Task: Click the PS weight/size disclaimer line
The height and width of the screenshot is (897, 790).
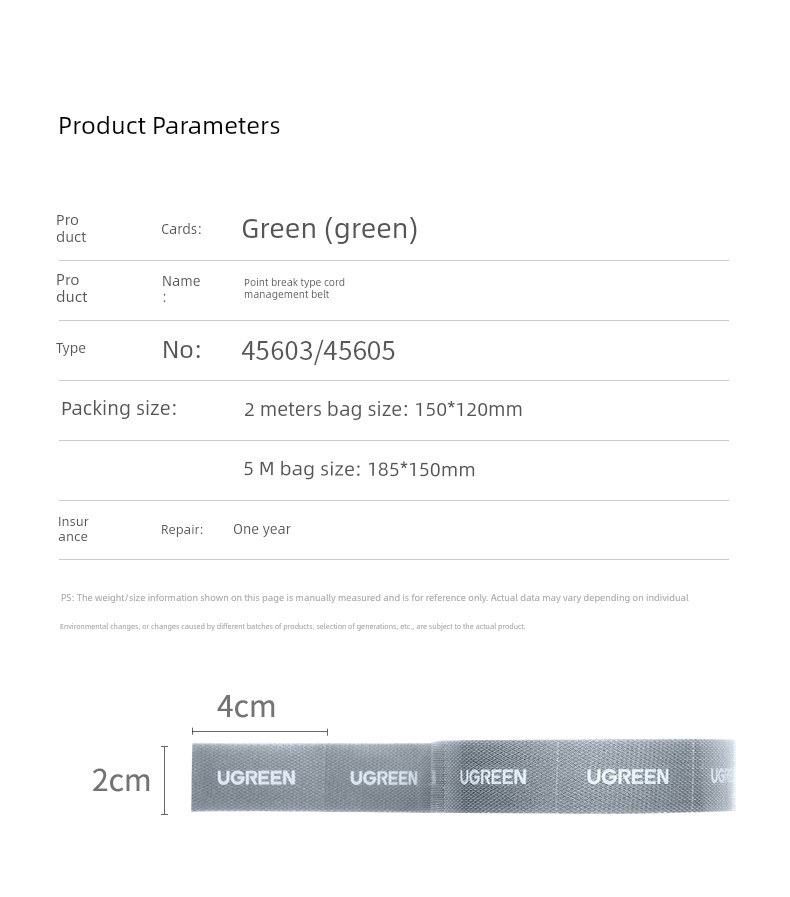Action: point(375,598)
